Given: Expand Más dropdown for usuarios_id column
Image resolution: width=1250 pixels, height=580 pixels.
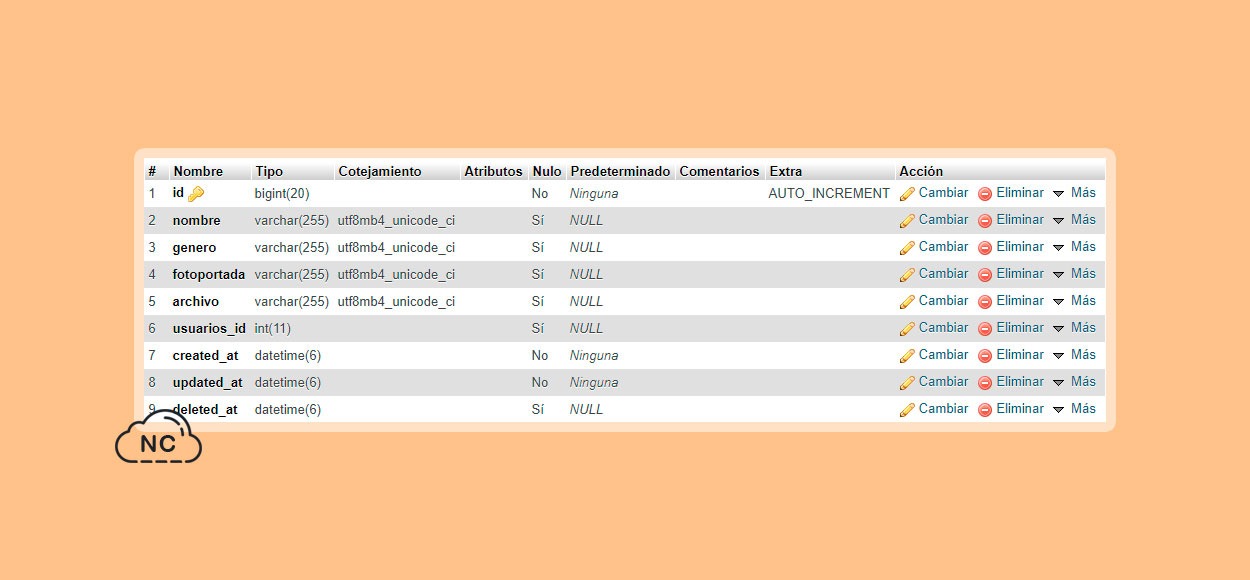Looking at the screenshot, I should click(x=1074, y=328).
